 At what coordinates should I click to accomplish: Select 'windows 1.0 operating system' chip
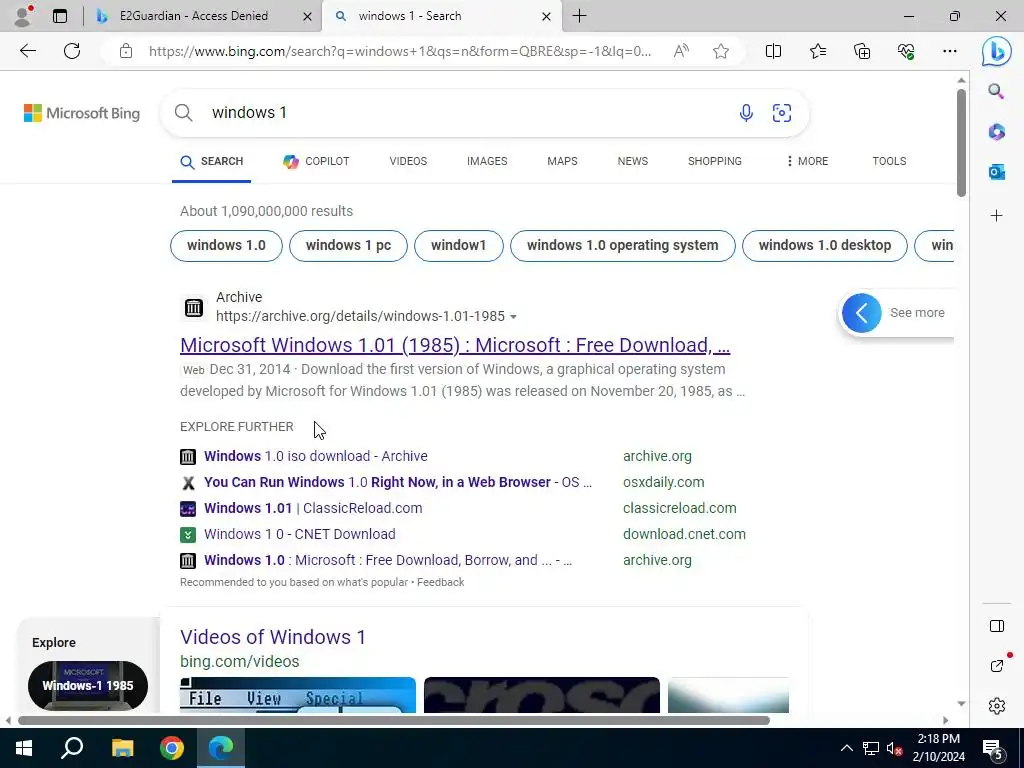[622, 246]
